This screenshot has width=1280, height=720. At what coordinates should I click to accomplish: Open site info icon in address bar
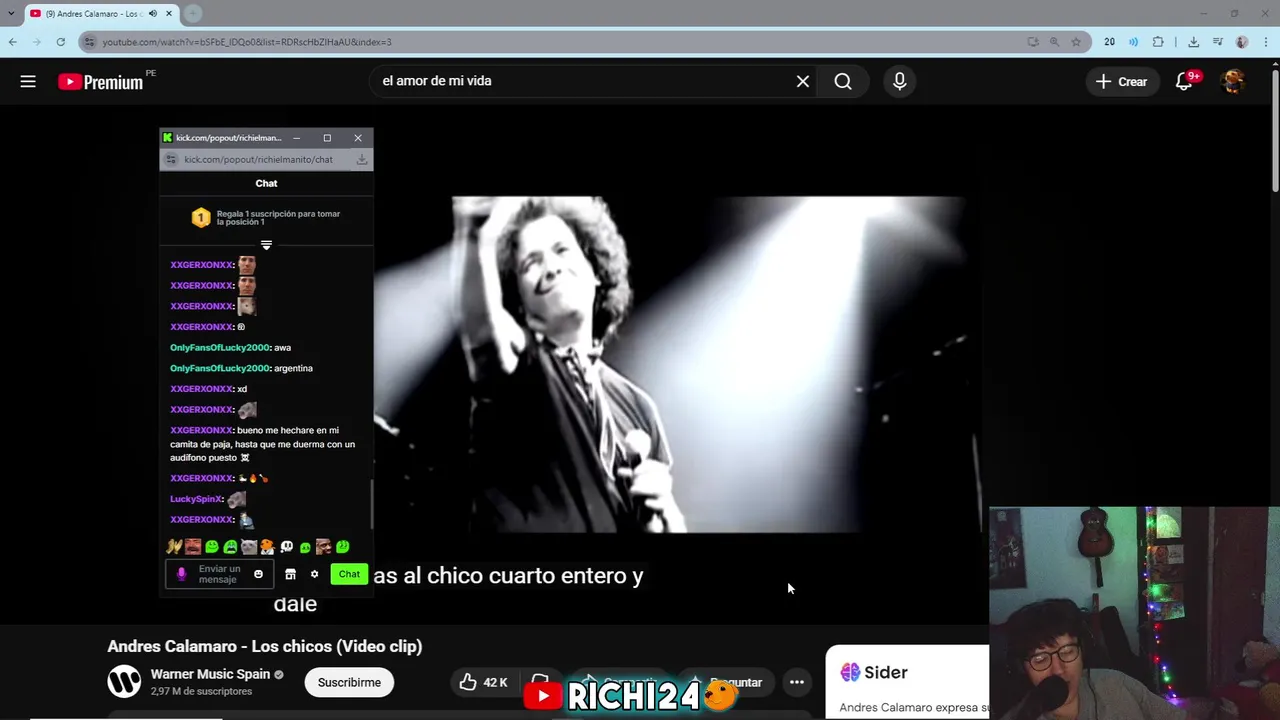tap(89, 42)
